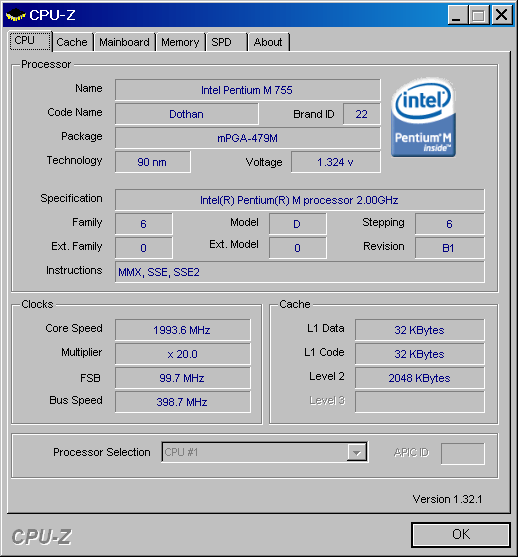518x557 pixels.
Task: Click the Revision value B1
Action: click(x=449, y=248)
